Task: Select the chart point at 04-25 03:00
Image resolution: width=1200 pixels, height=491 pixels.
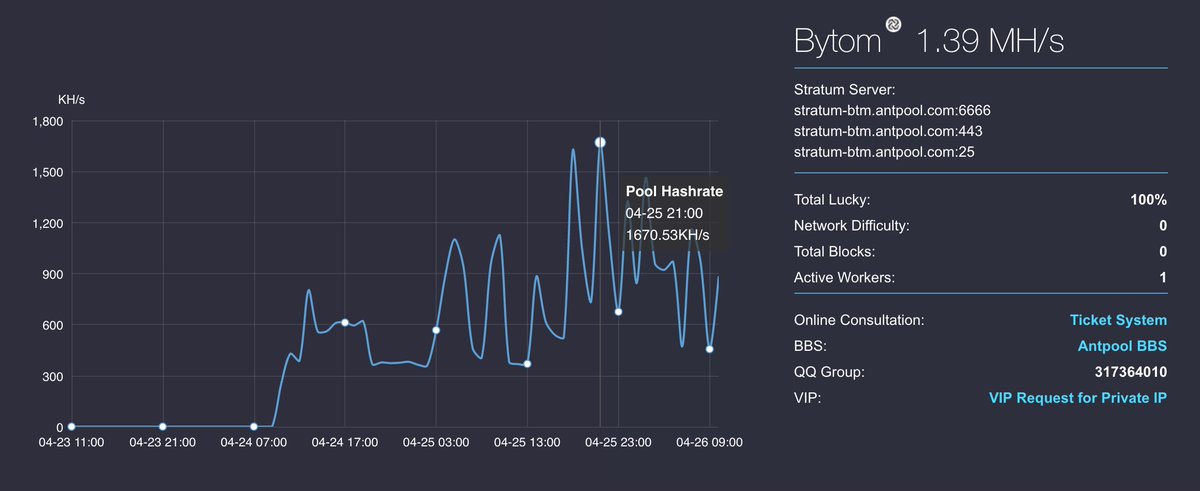Action: point(436,330)
